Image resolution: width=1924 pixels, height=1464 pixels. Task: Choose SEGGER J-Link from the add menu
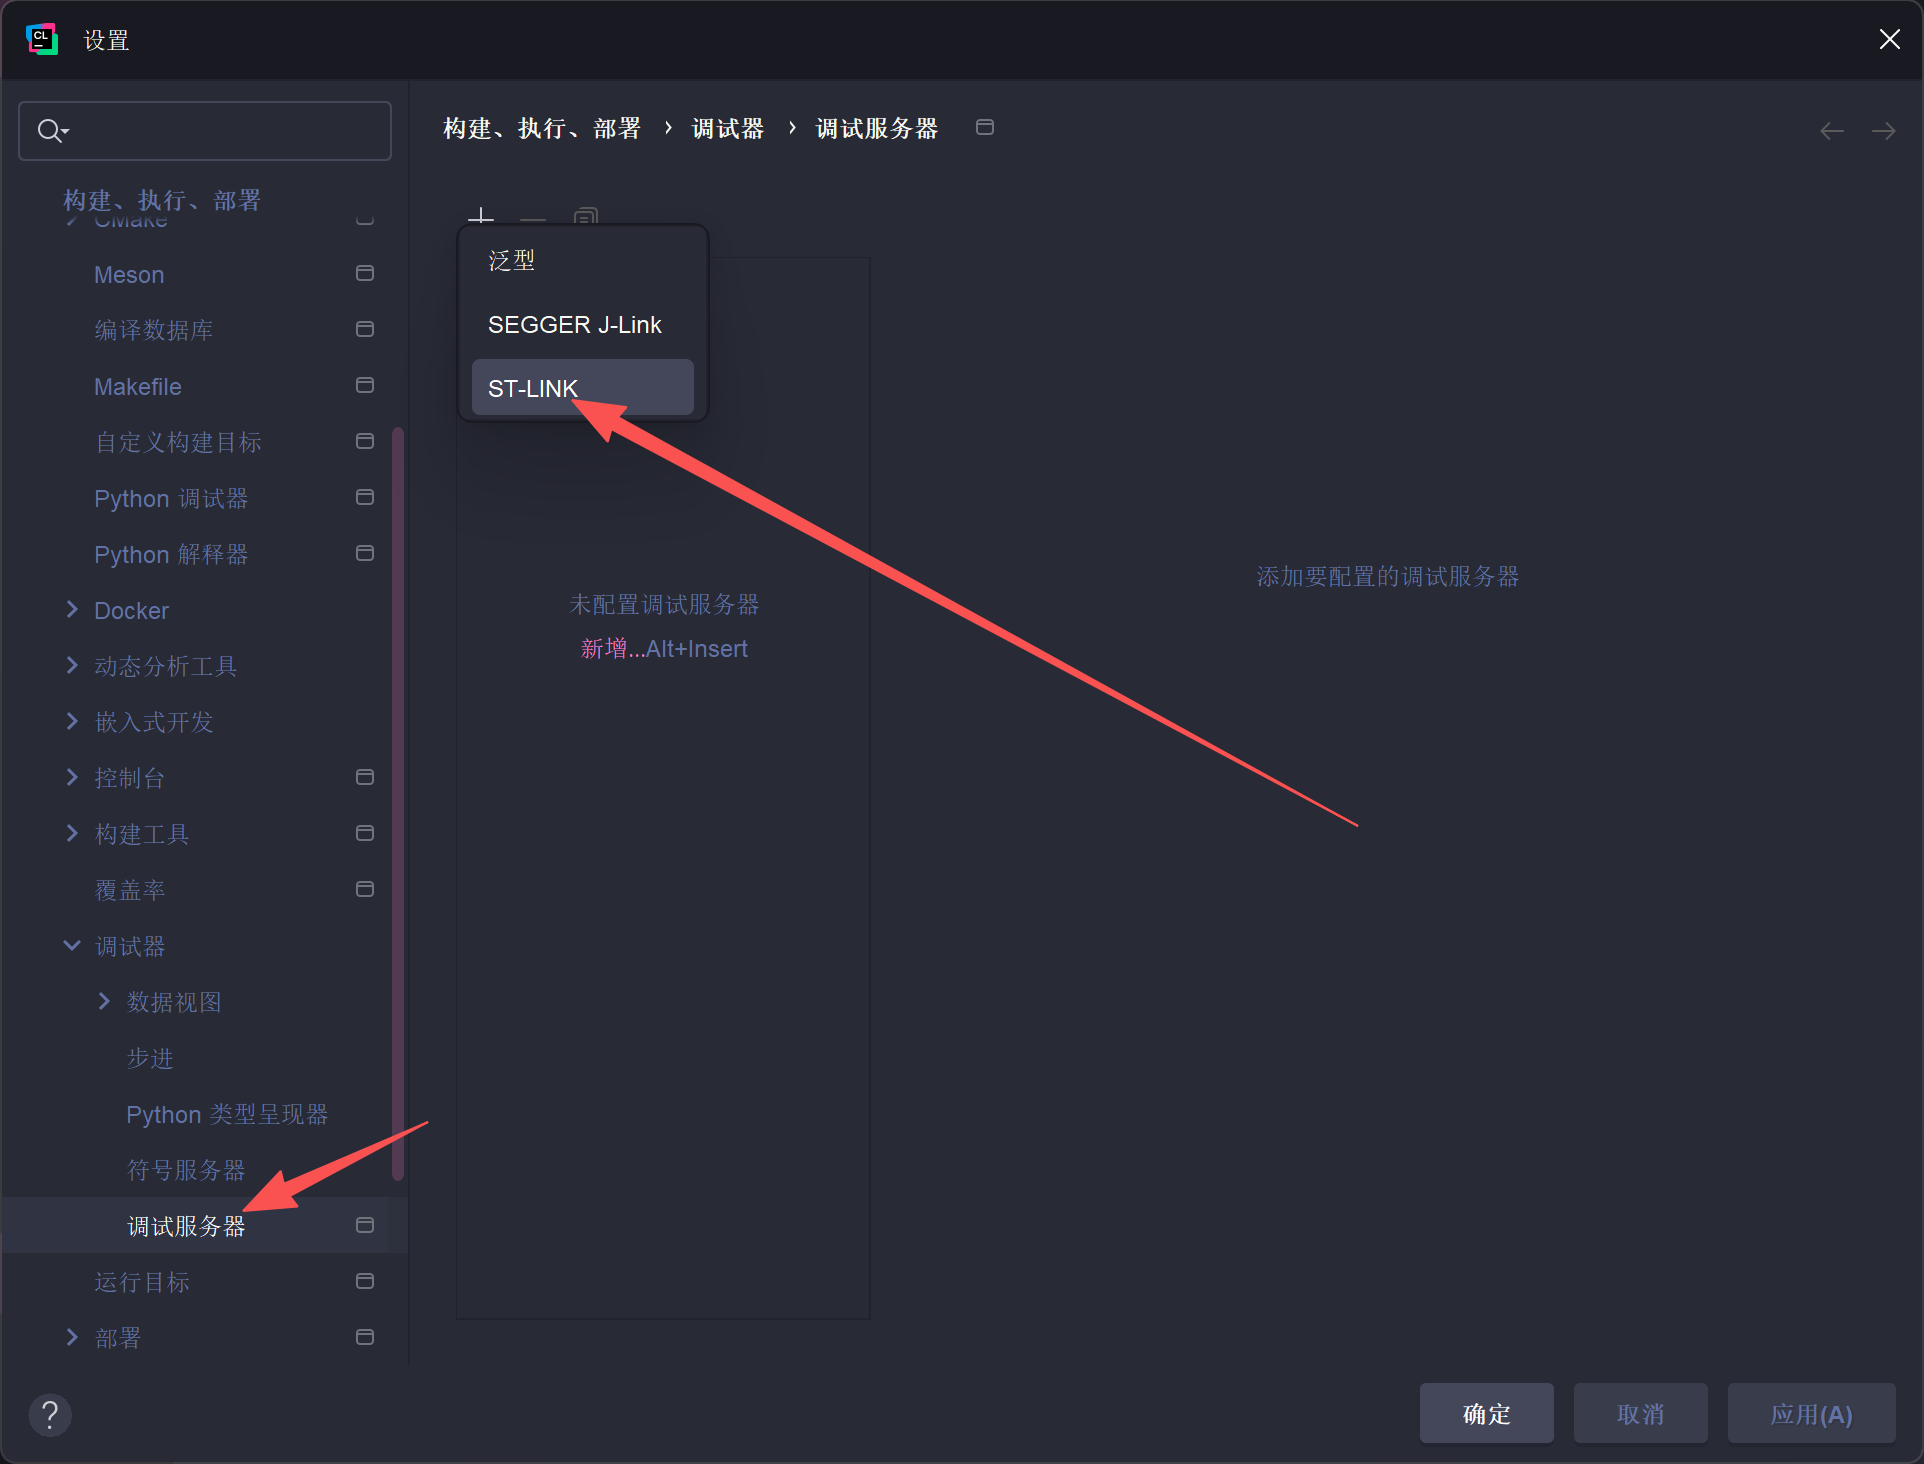[583, 325]
